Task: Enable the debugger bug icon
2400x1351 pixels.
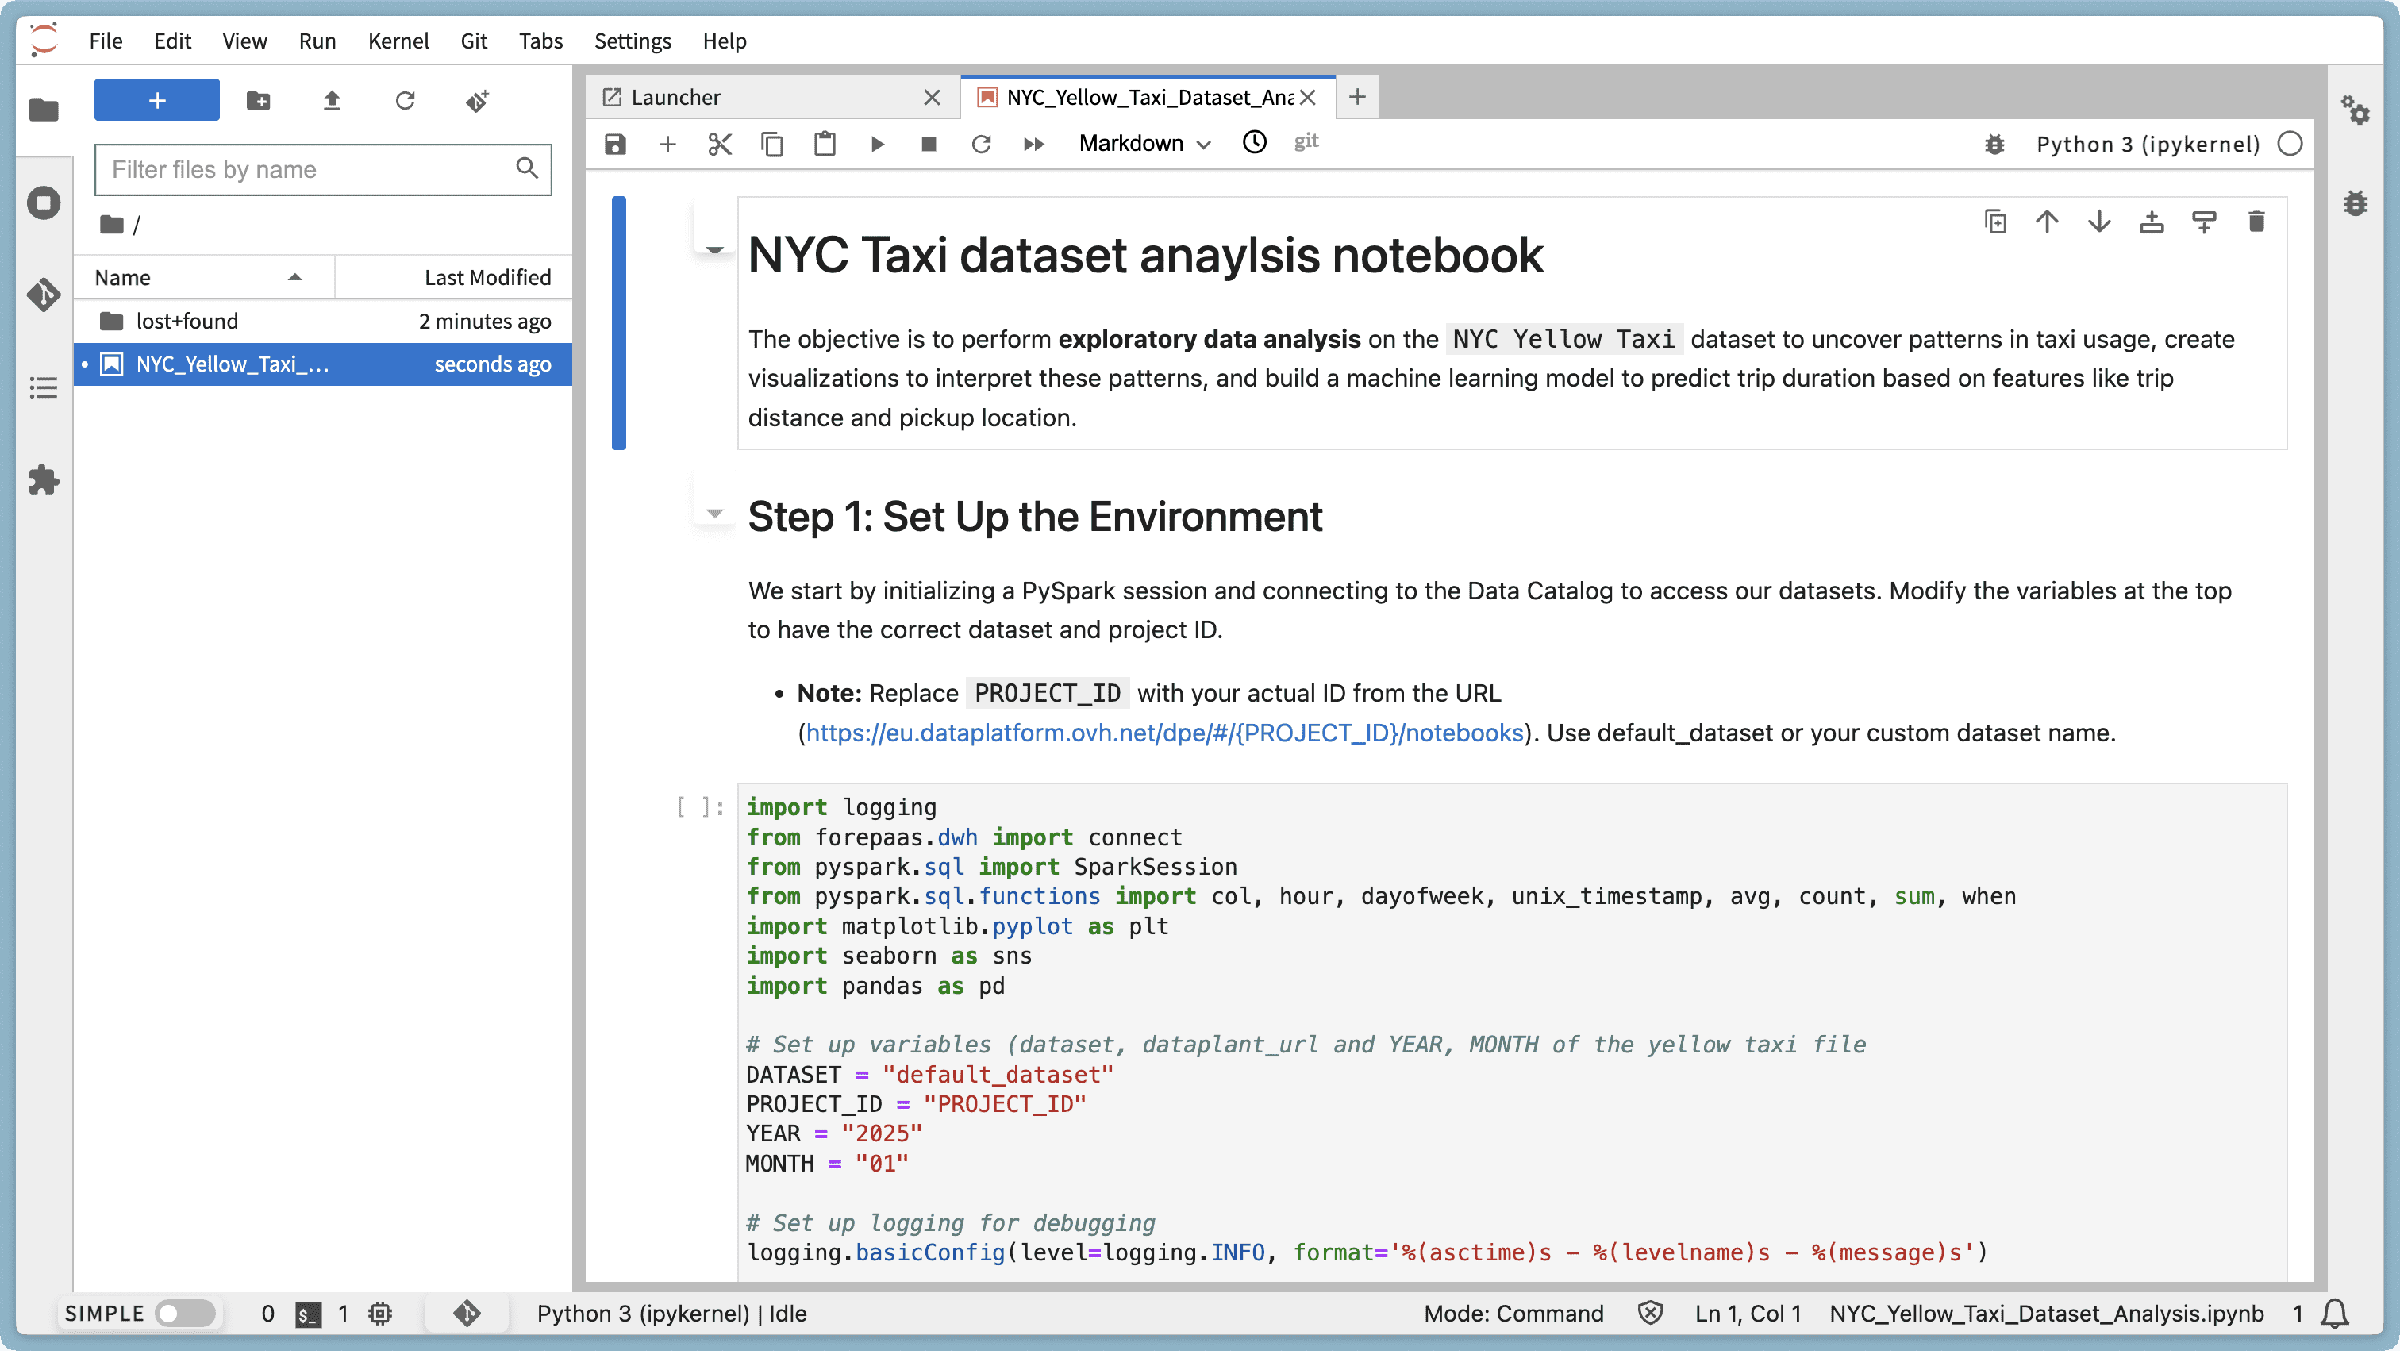Action: pyautogui.click(x=1995, y=144)
